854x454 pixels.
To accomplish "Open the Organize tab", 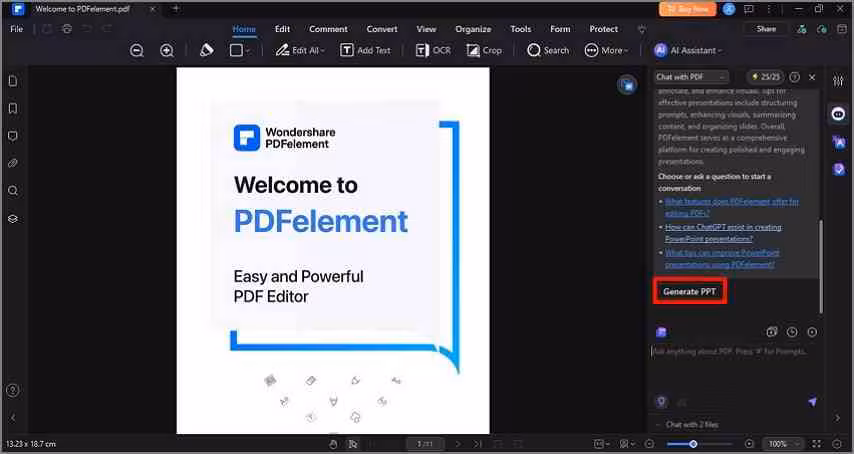I will point(473,29).
